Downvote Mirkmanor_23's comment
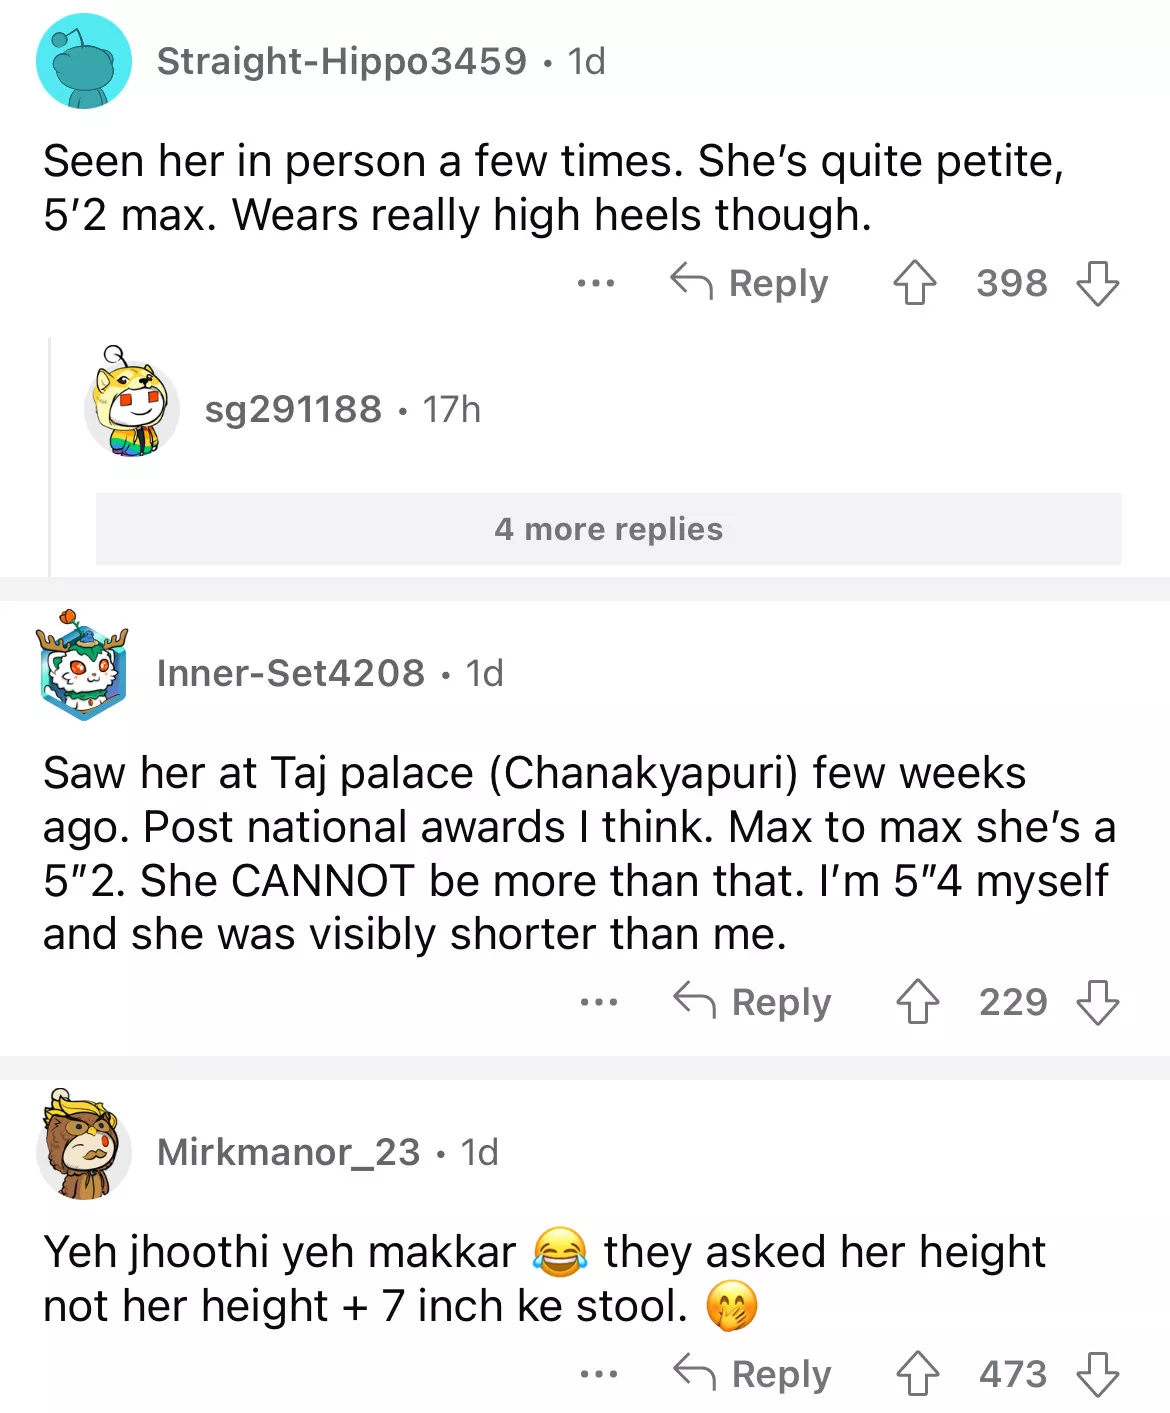Screen dimensions: 1170x1413 1097,1374
